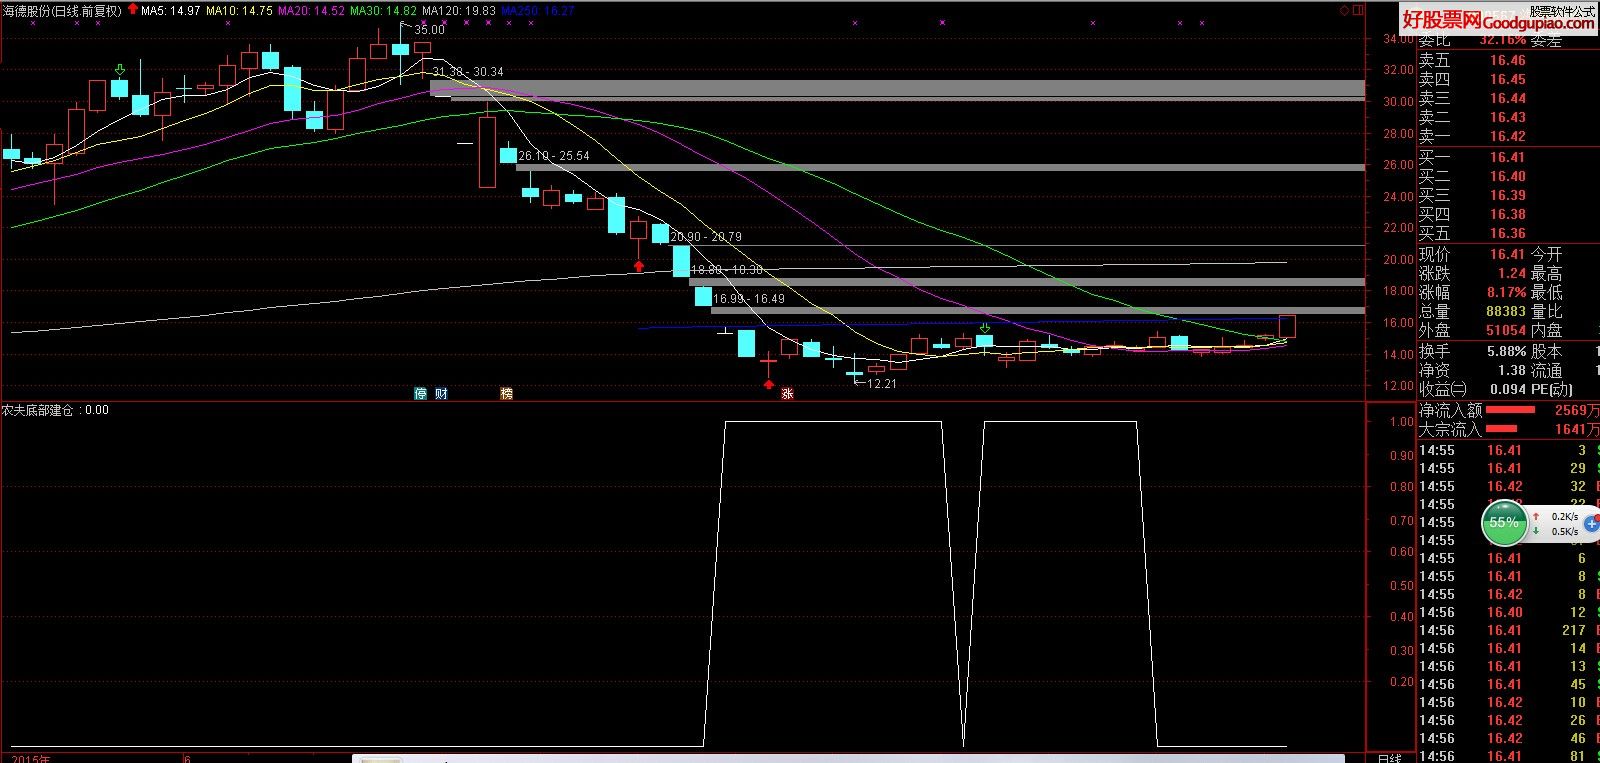Select the MA20: 14.52 indicator label
This screenshot has height=763, width=1600.
(312, 11)
